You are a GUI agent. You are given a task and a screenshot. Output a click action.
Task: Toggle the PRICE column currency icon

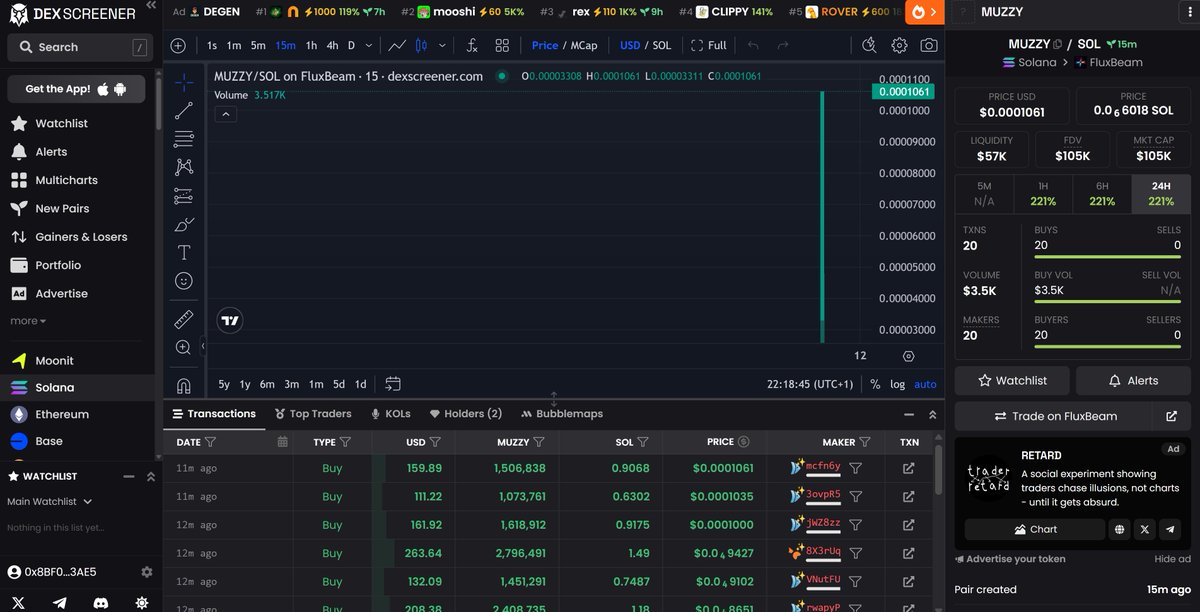pyautogui.click(x=743, y=441)
